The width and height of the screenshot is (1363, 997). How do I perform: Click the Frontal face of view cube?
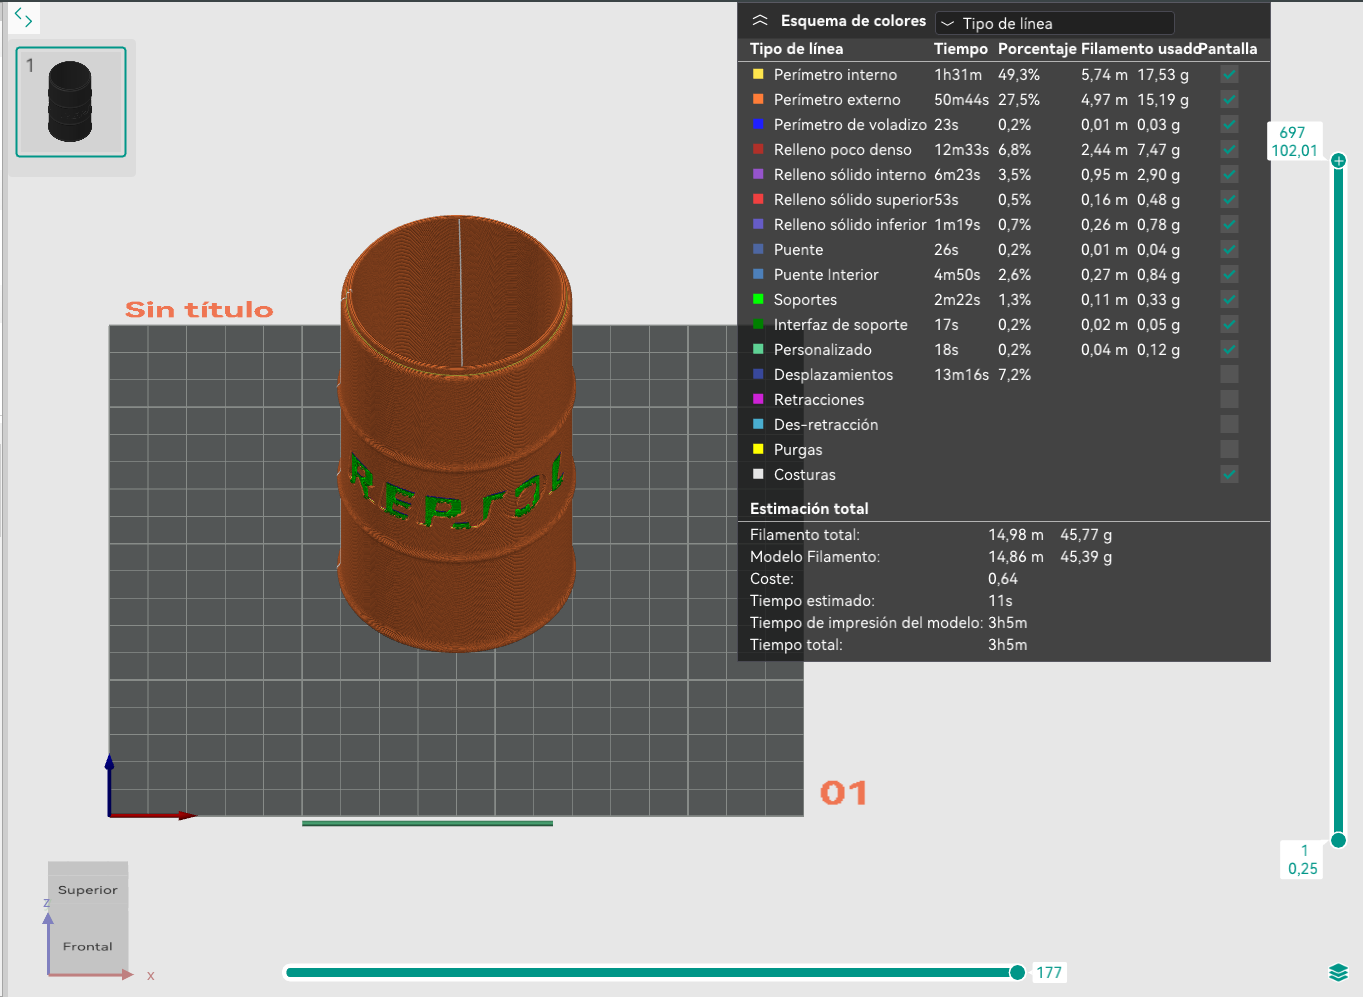point(88,946)
